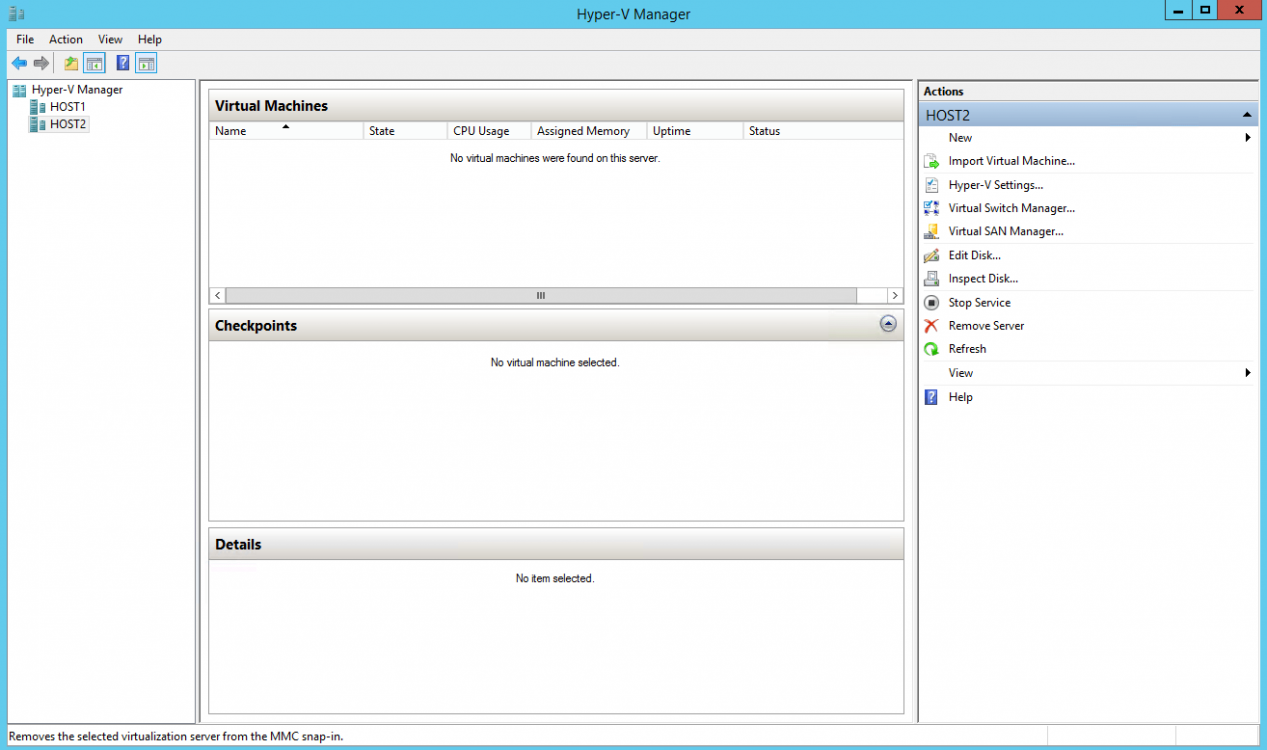Screen dimensions: 1267x750
Task: Click the Up one level folder icon
Action: point(71,64)
